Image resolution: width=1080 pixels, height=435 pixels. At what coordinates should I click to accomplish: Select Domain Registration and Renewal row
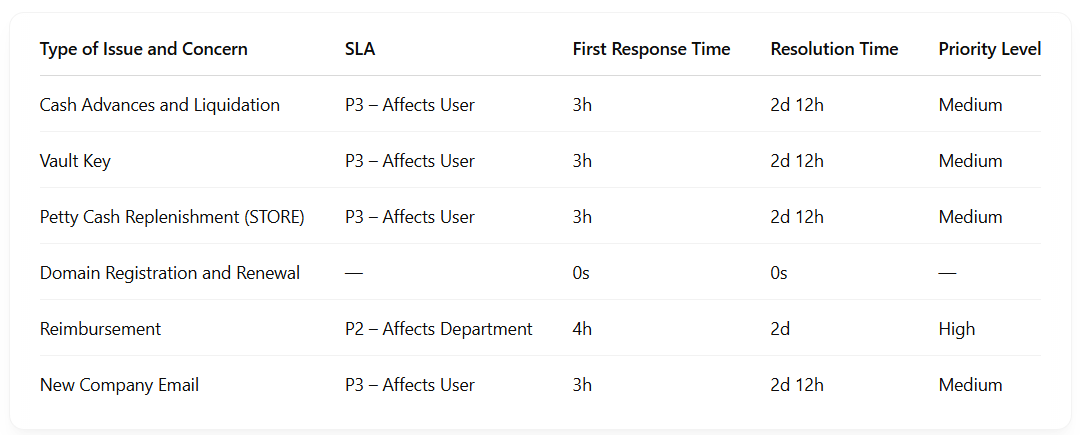click(170, 273)
